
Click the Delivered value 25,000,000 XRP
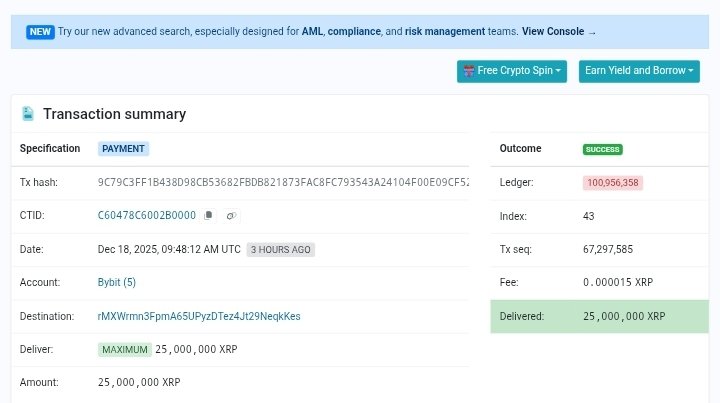tap(624, 316)
